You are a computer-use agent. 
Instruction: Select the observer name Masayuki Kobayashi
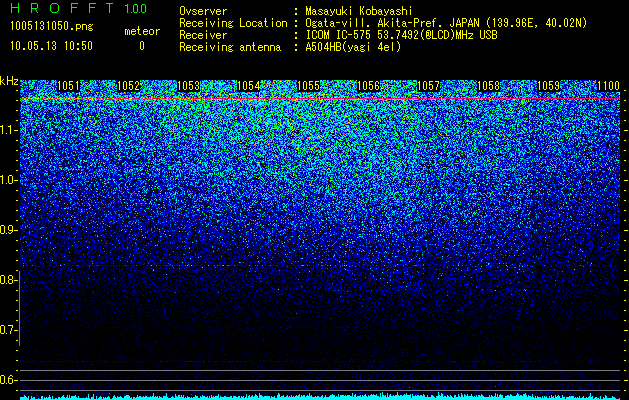click(x=359, y=11)
